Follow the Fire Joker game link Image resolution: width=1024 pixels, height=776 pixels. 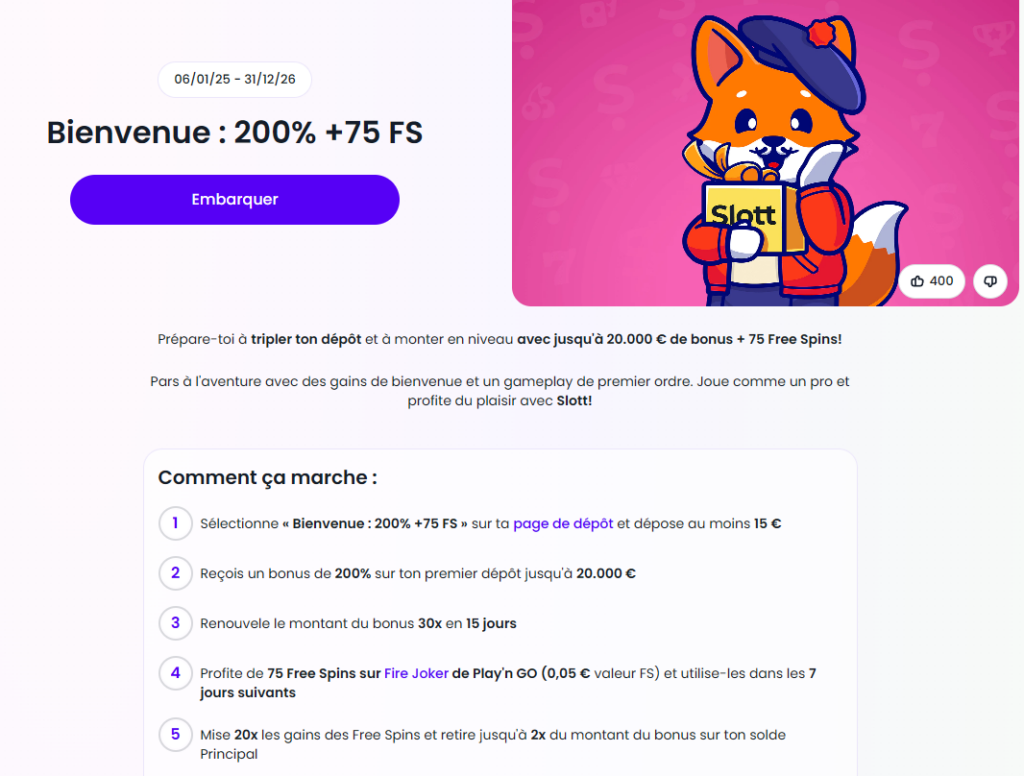pyautogui.click(x=416, y=674)
